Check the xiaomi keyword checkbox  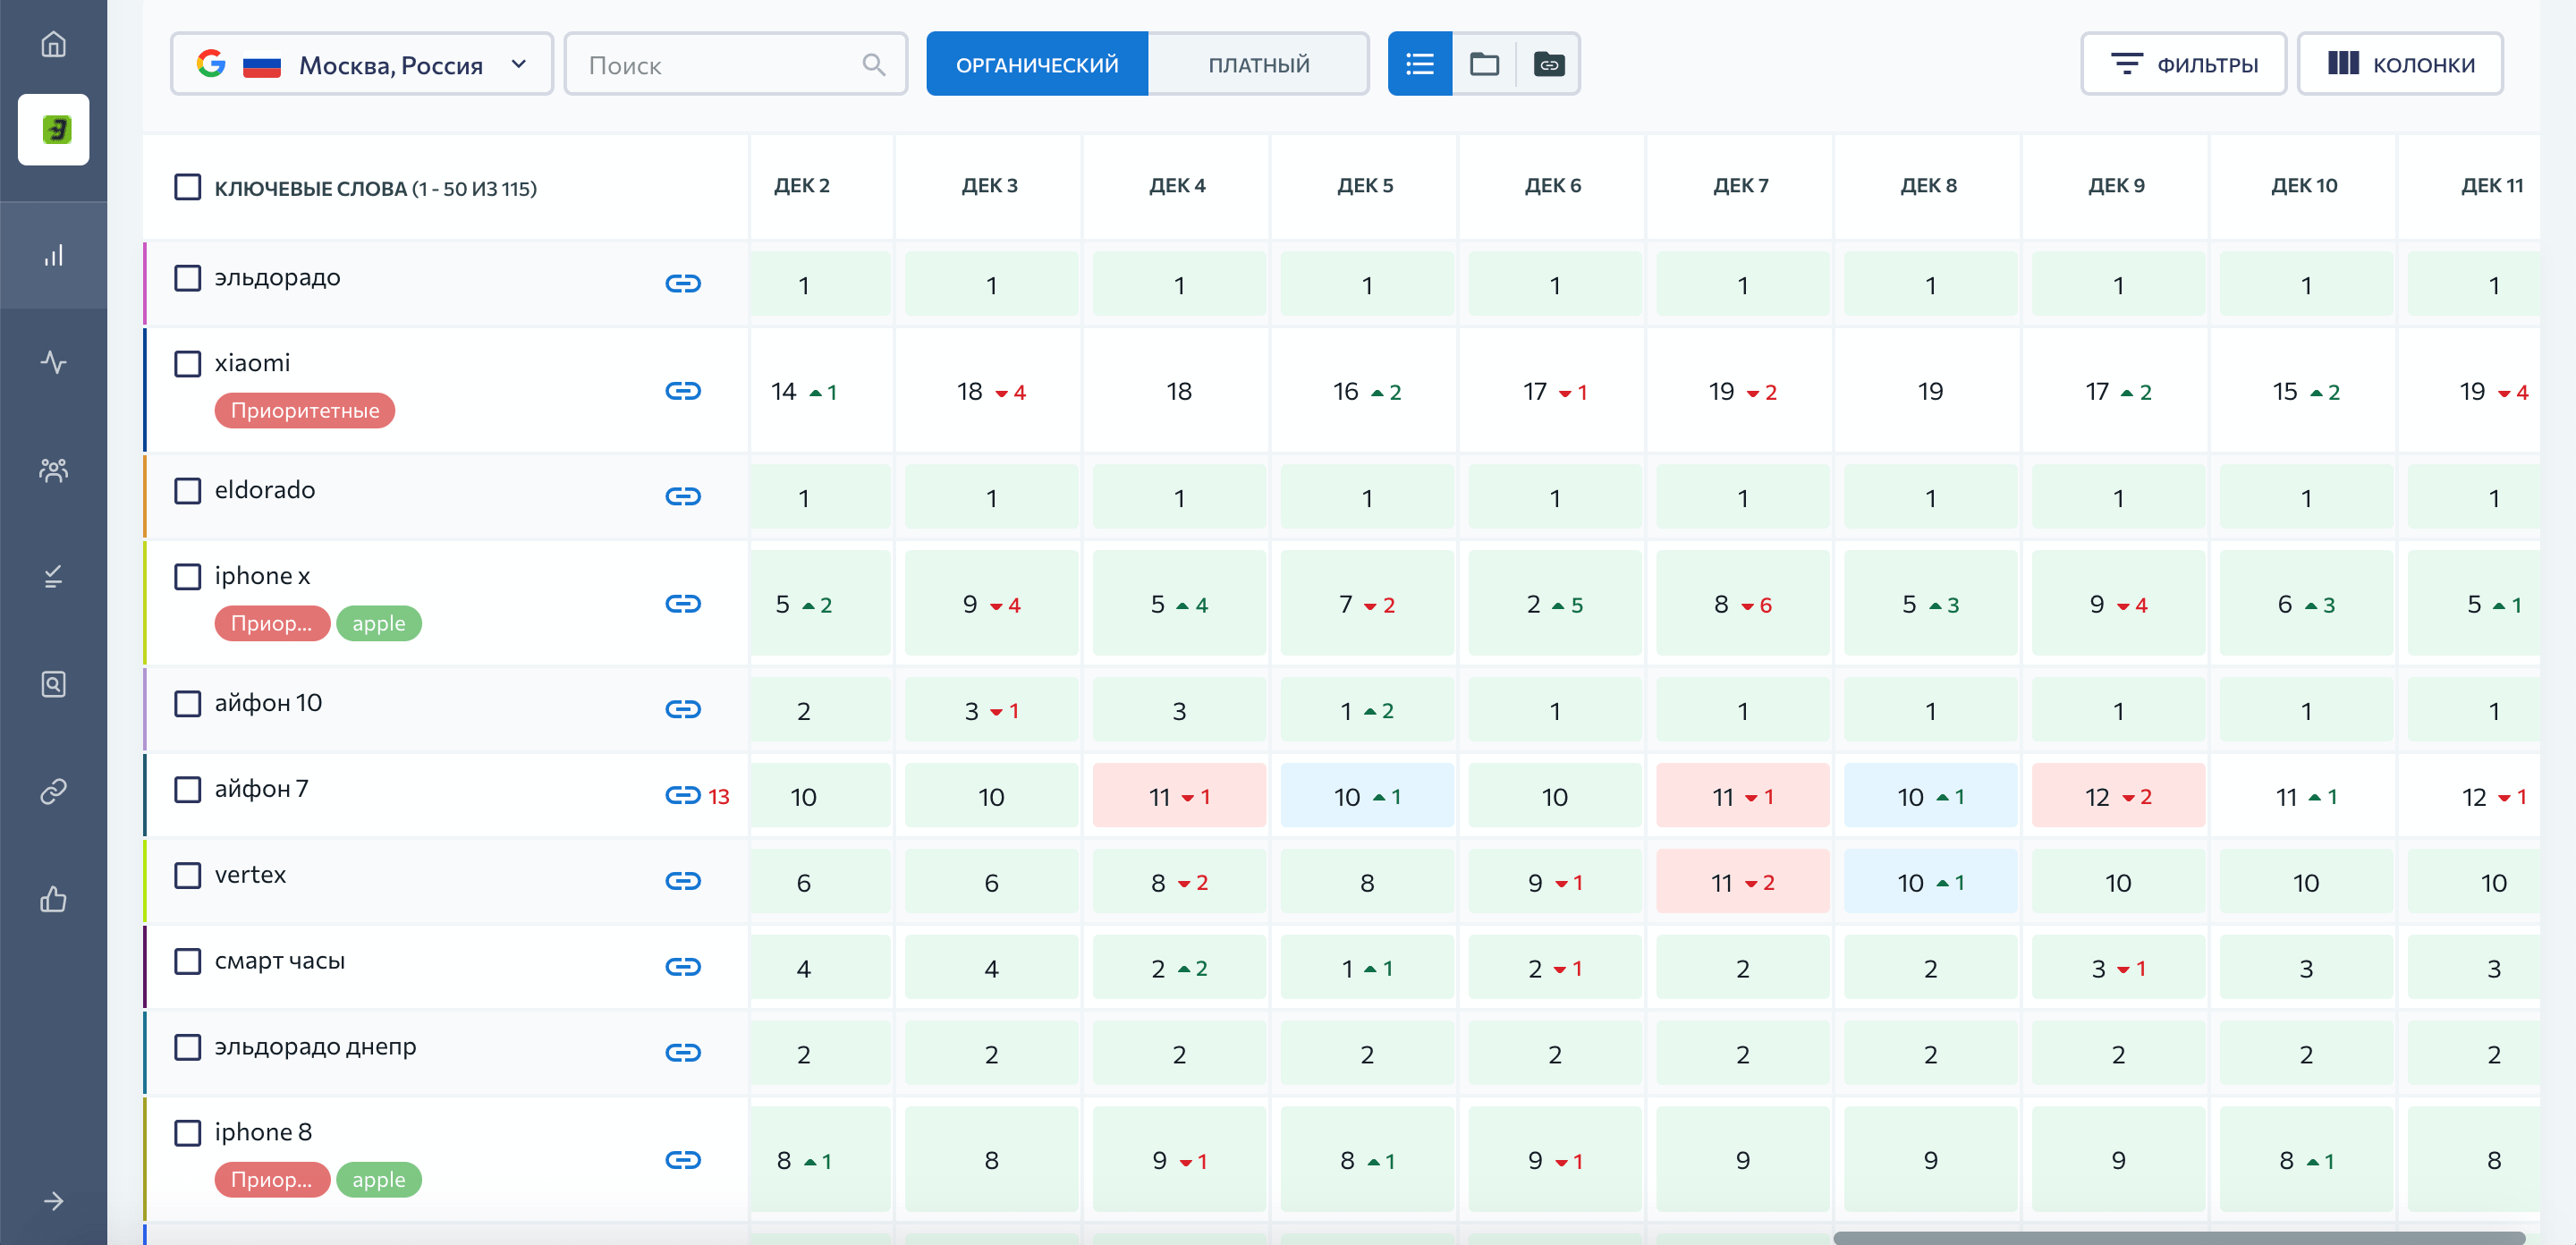188,364
